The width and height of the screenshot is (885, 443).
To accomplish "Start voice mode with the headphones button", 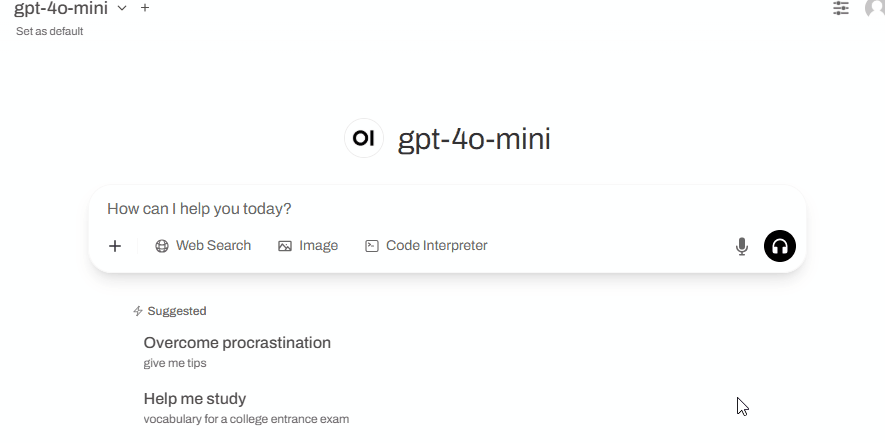I will pyautogui.click(x=779, y=246).
